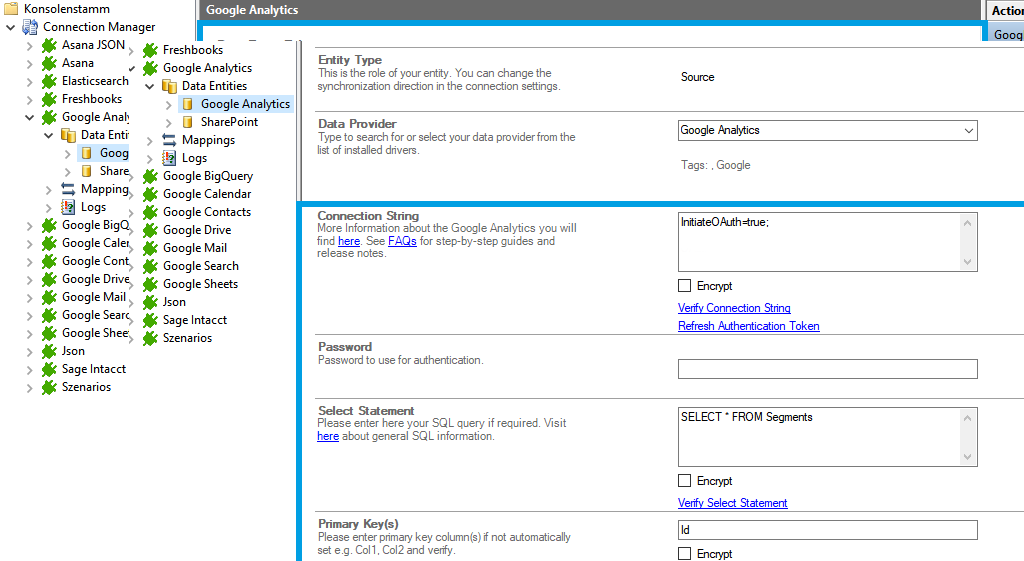Expand the SharePoint entity chevron

(x=168, y=123)
